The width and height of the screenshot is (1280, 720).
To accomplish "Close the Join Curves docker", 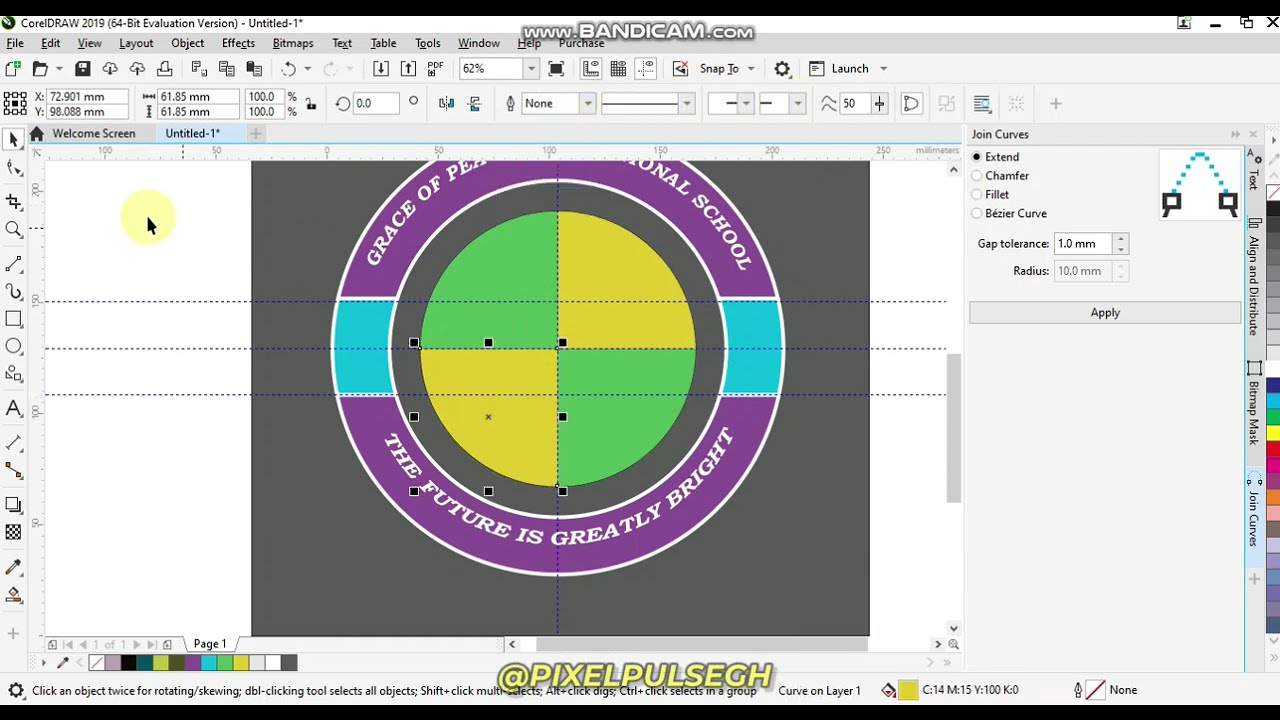I will pyautogui.click(x=1252, y=134).
